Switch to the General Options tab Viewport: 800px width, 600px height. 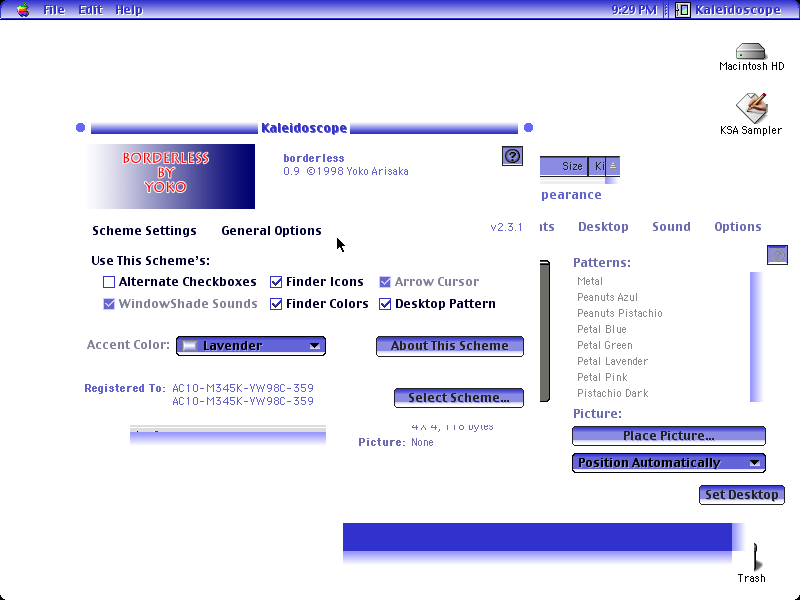tap(271, 231)
